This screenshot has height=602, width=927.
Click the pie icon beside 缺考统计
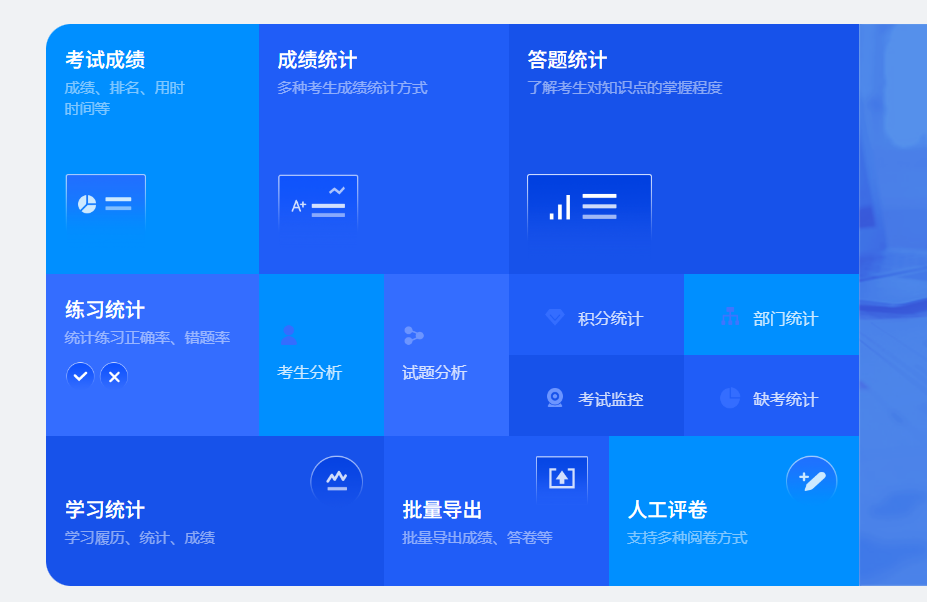point(730,398)
